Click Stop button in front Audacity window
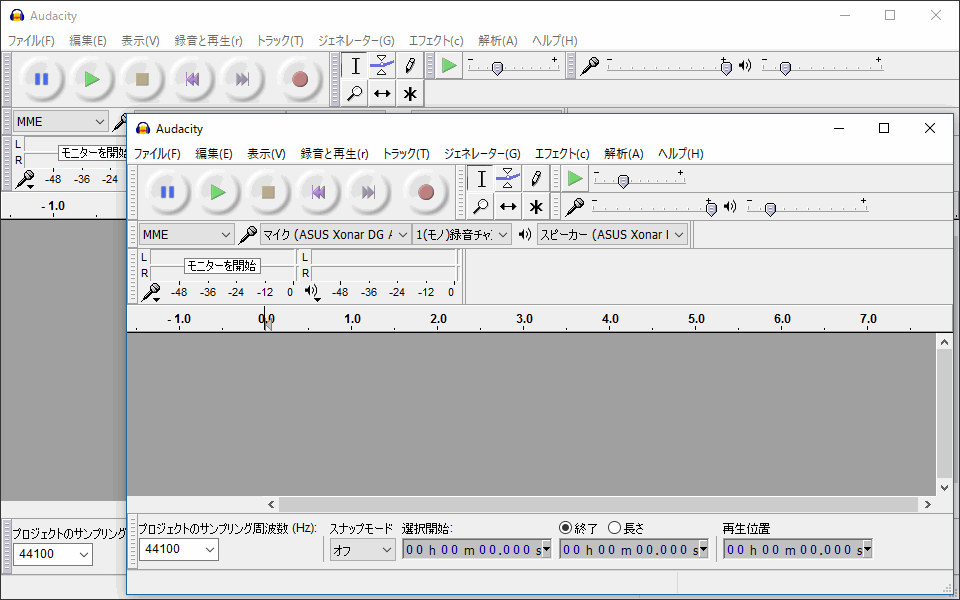Viewport: 960px width, 600px height. click(x=268, y=192)
